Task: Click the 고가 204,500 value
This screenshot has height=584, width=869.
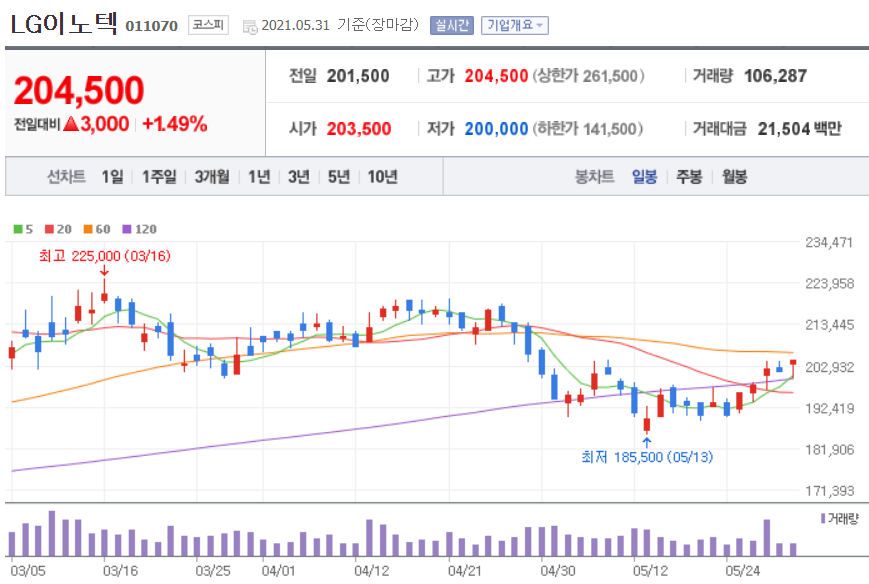Action: (x=496, y=76)
